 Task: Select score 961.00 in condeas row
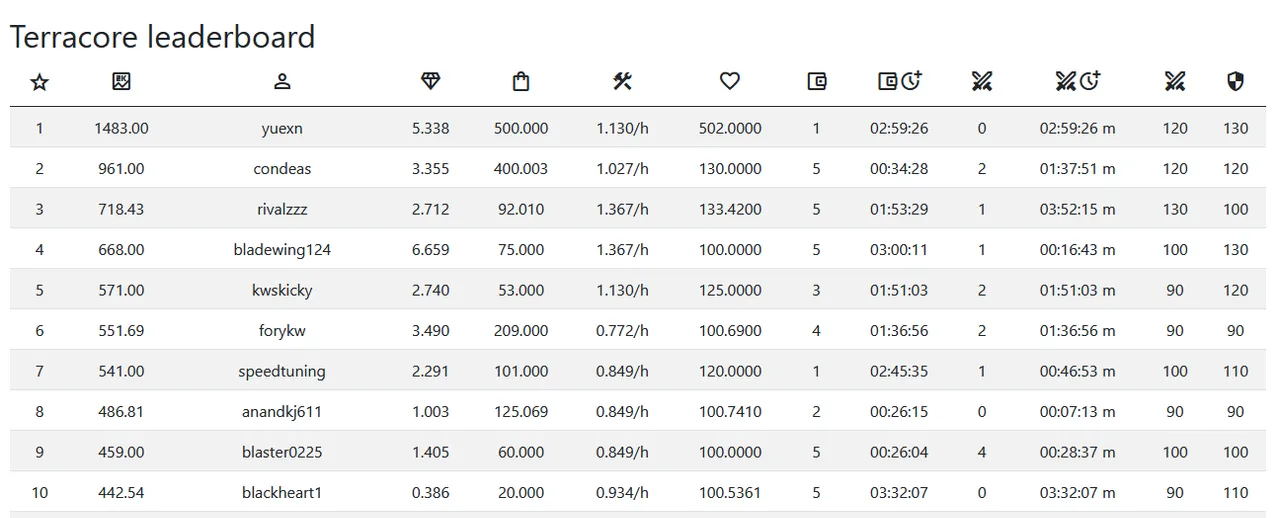(121, 169)
